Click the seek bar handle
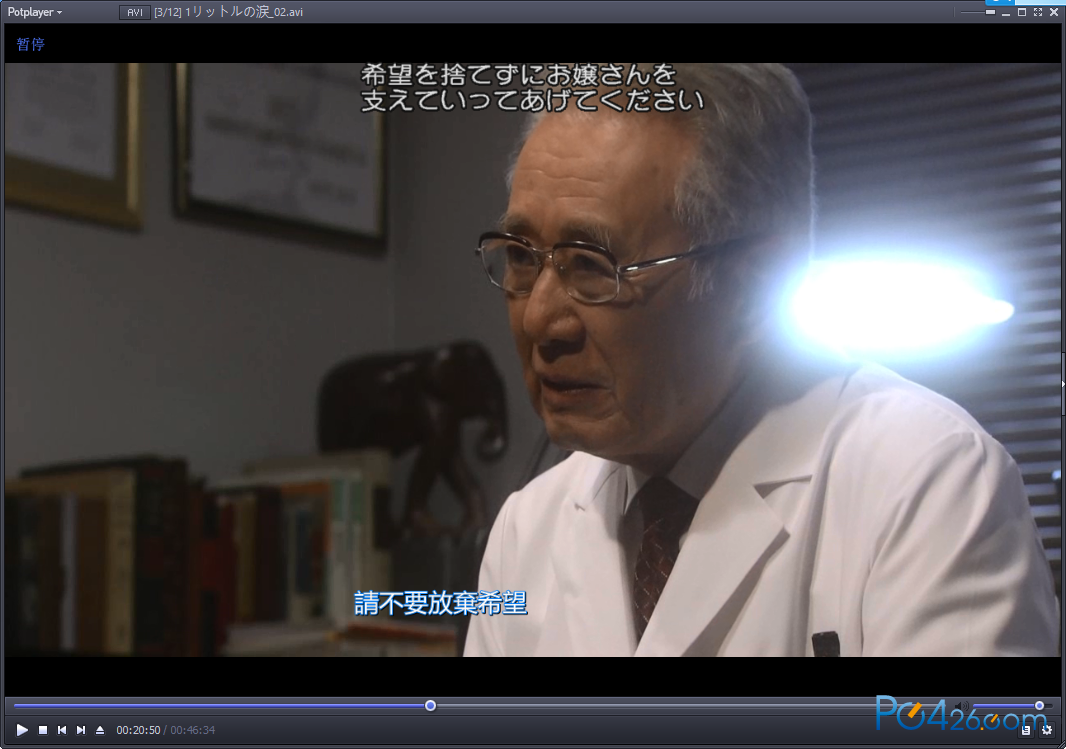The height and width of the screenshot is (749, 1066). pos(430,706)
